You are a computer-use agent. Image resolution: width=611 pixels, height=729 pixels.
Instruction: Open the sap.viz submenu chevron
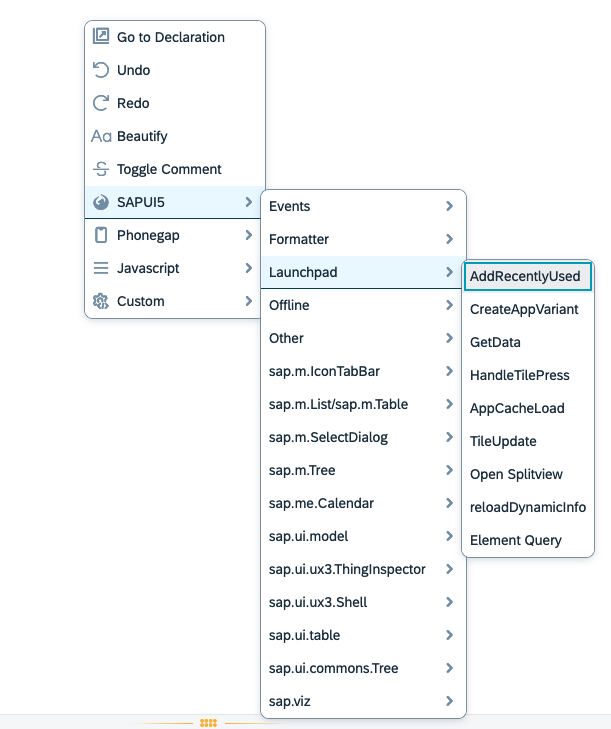pos(450,701)
